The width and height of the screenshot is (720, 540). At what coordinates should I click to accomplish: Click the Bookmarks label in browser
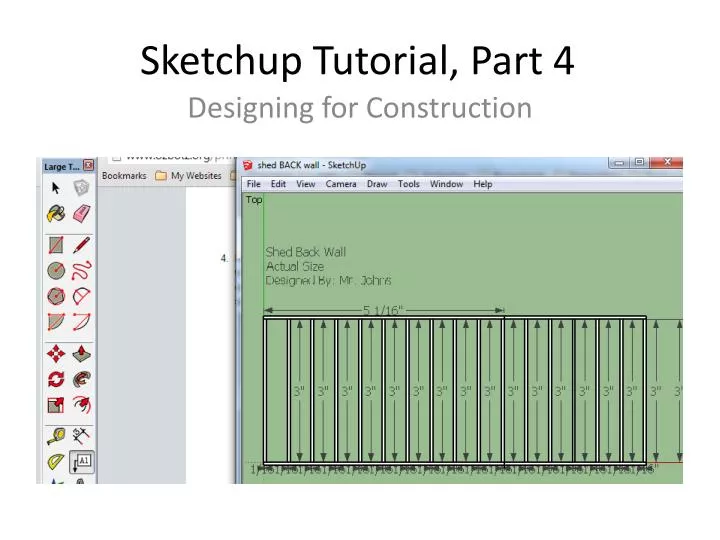124,176
